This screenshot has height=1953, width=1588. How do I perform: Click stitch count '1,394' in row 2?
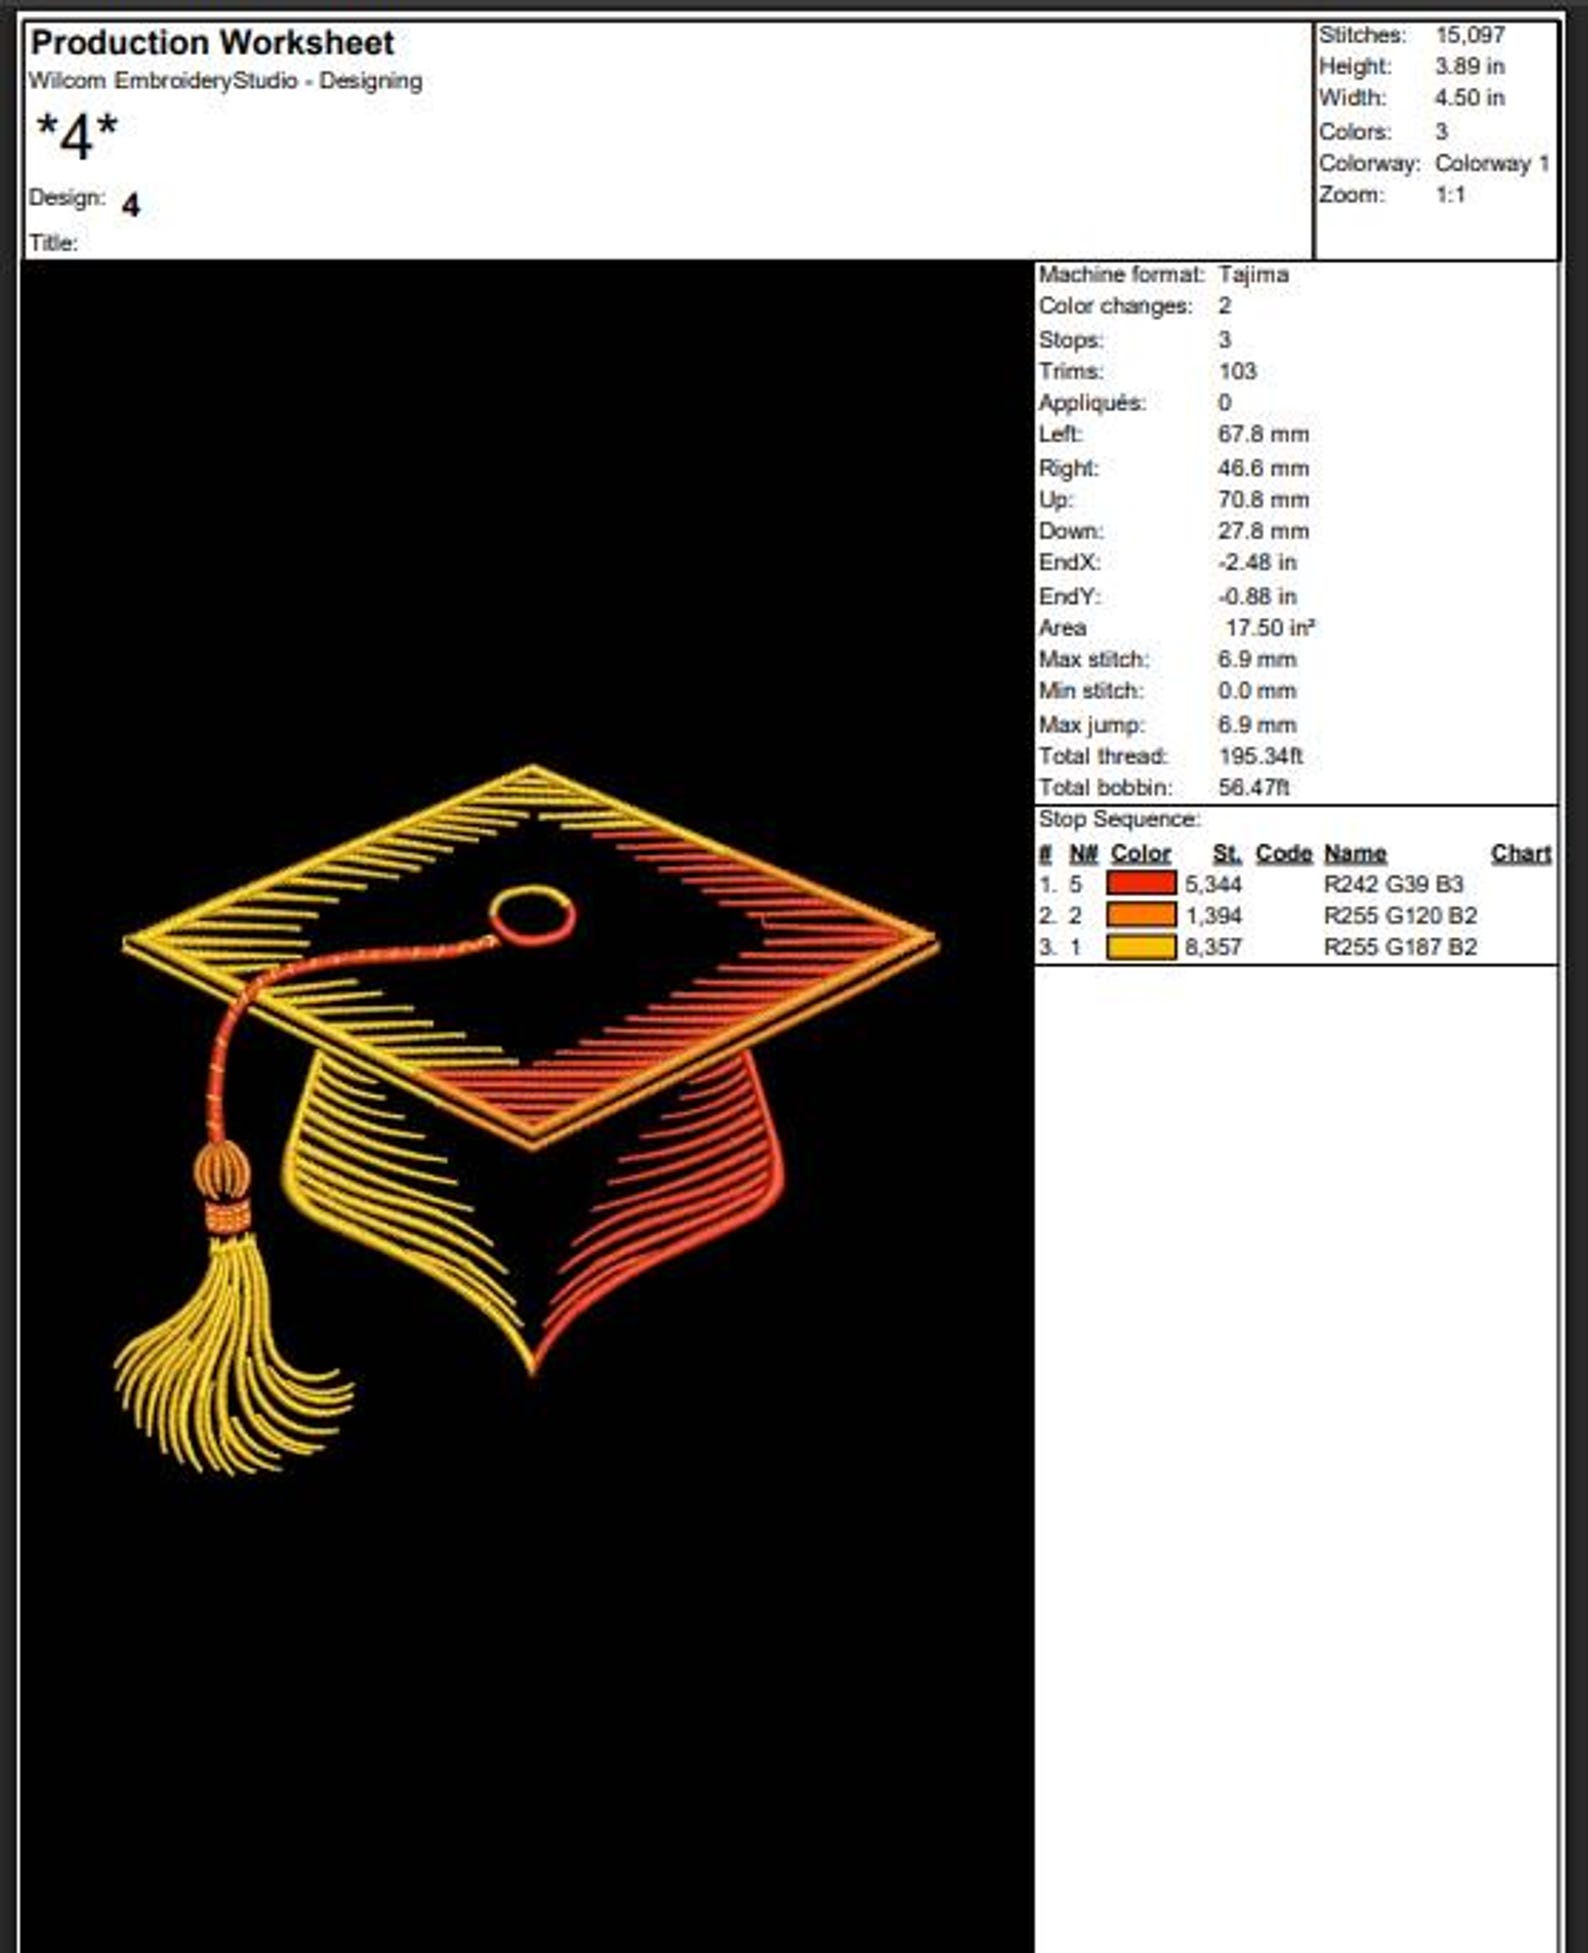tap(1213, 915)
